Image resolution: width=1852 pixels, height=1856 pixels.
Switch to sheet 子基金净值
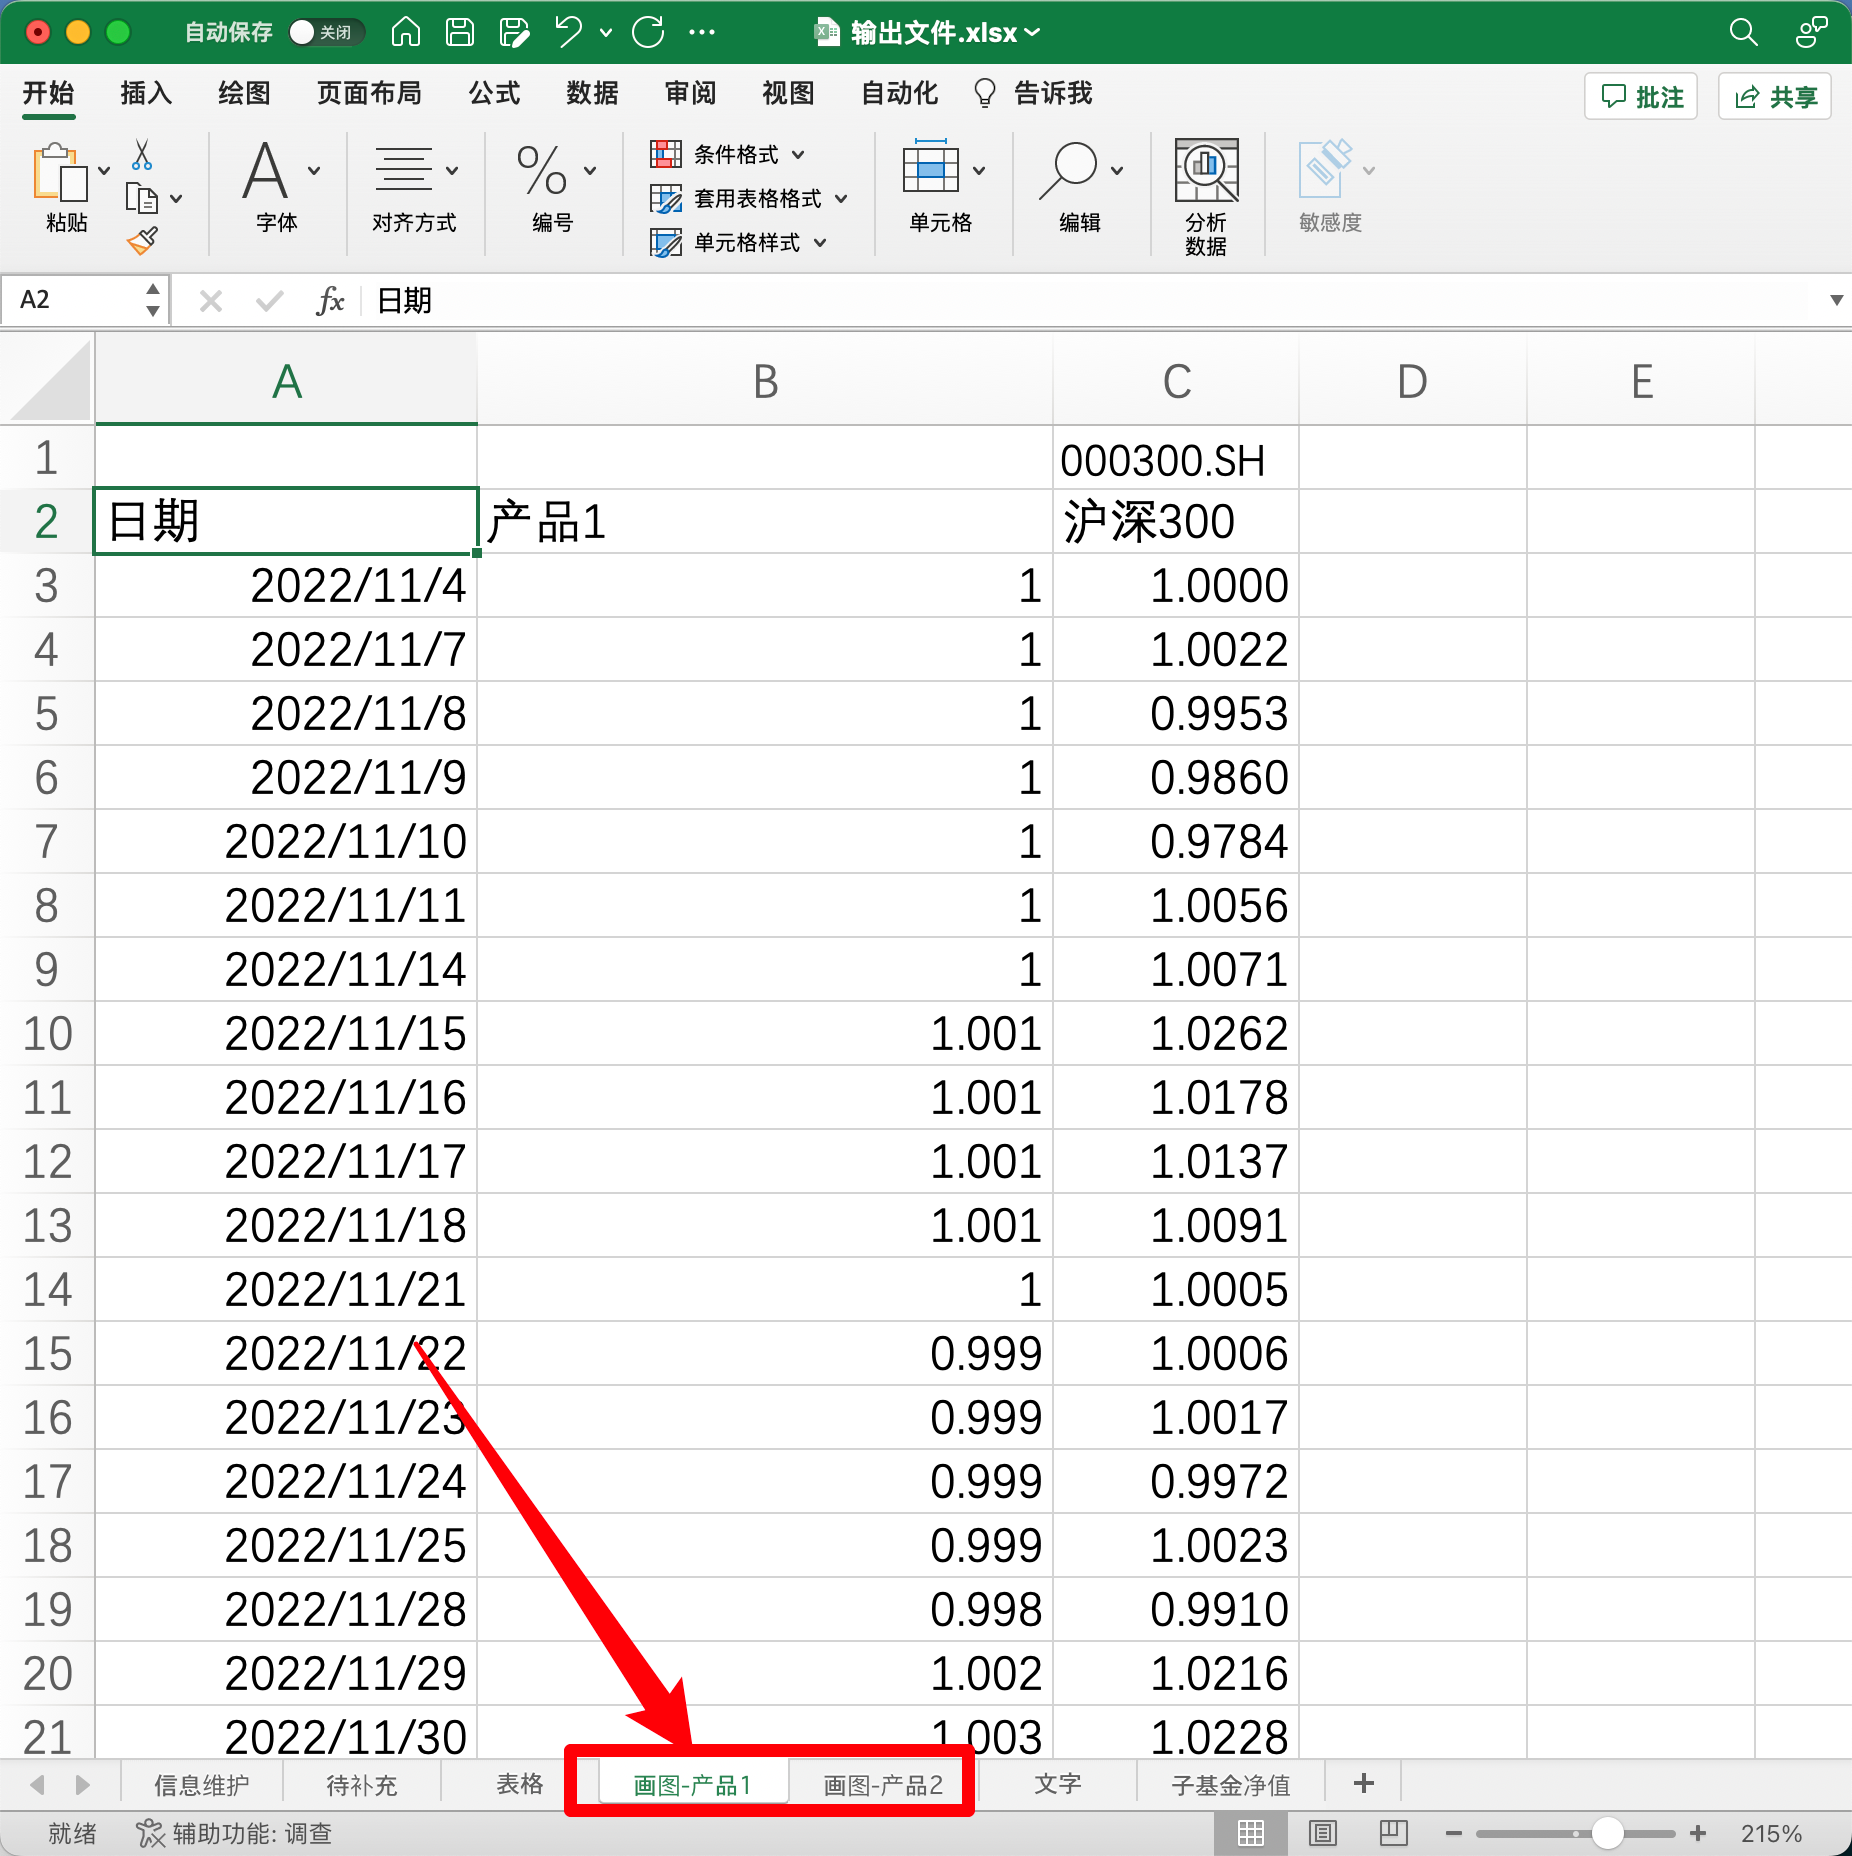pos(1230,1784)
